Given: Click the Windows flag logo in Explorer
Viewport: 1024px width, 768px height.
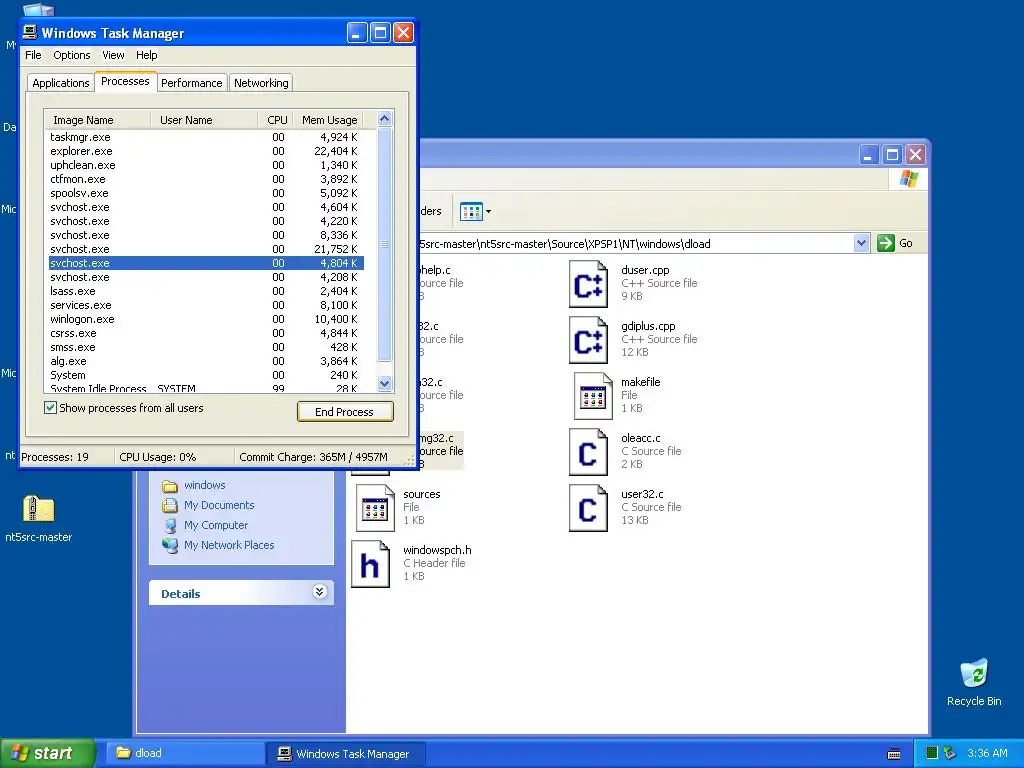Looking at the screenshot, I should pos(908,179).
